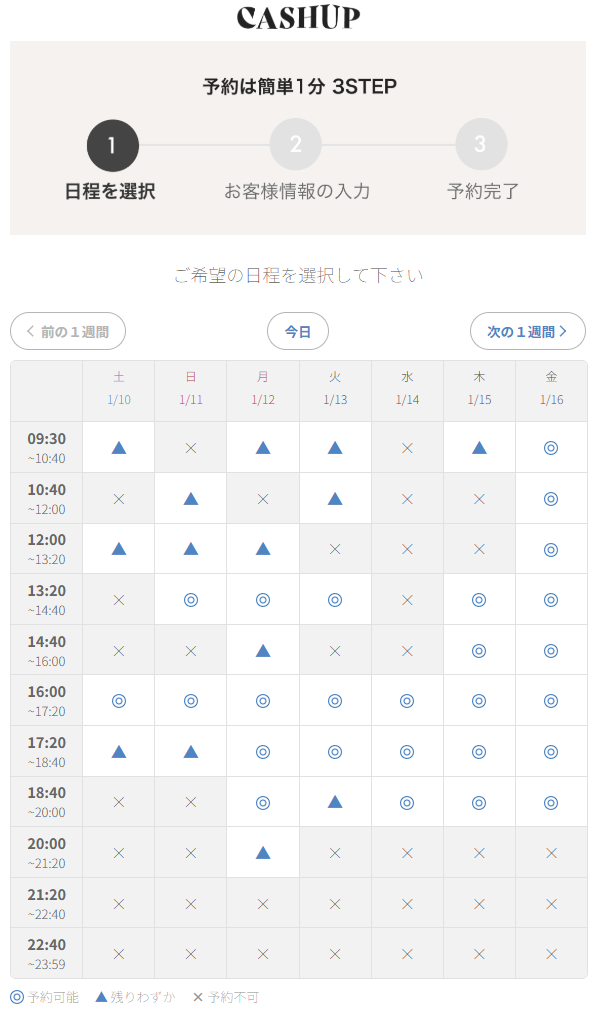Select triangle slot Monday 1/12 at 14:40
601x1015 pixels.
point(263,650)
